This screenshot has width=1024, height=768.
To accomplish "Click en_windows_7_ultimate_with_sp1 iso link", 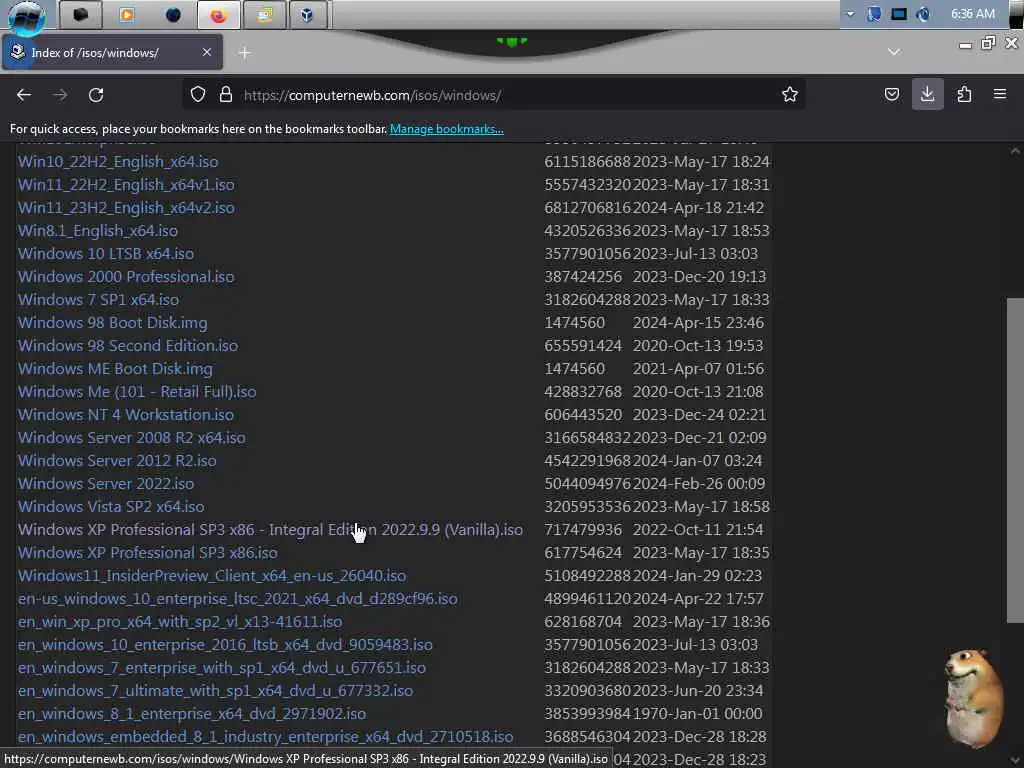I will pos(216,690).
